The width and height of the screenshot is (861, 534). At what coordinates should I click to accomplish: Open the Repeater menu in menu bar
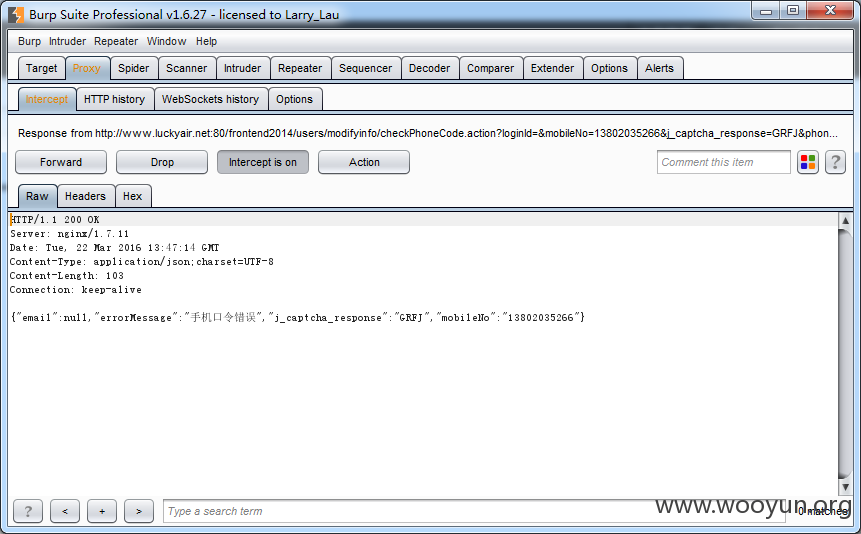coord(116,41)
